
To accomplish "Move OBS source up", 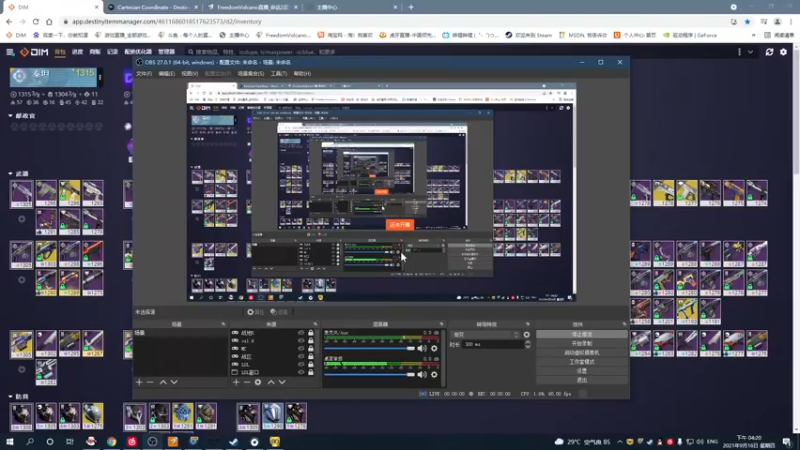I will [x=271, y=382].
